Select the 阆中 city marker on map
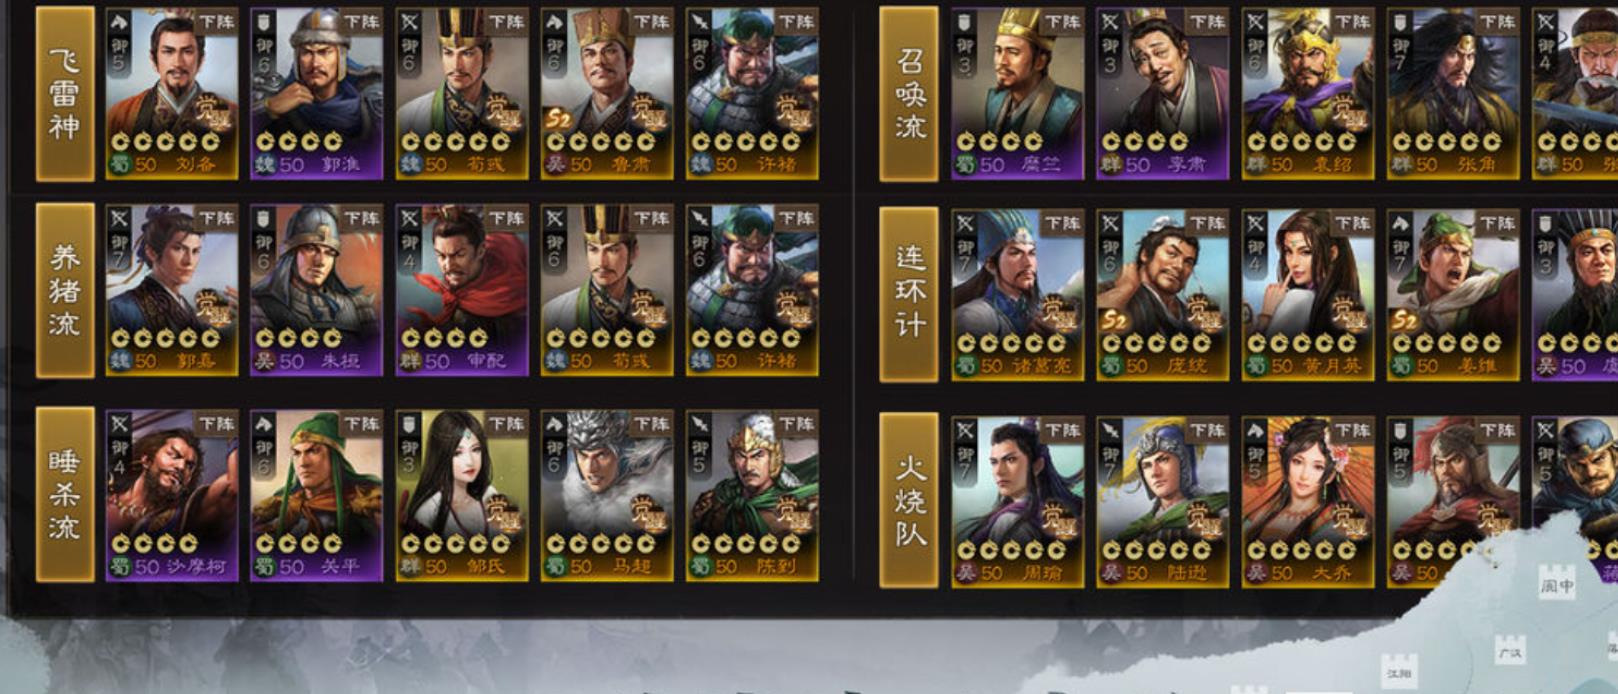This screenshot has height=694, width=1618. click(x=1556, y=585)
